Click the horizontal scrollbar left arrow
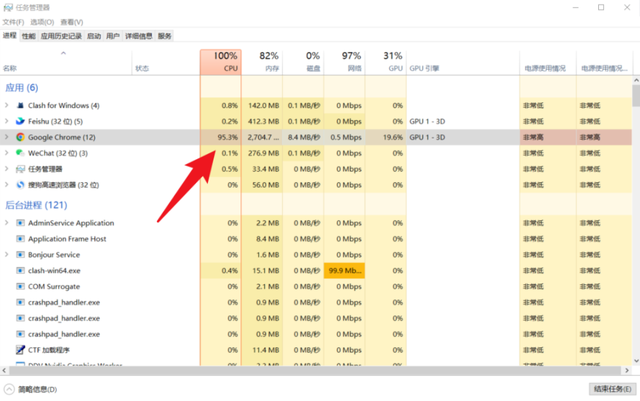 [4, 370]
